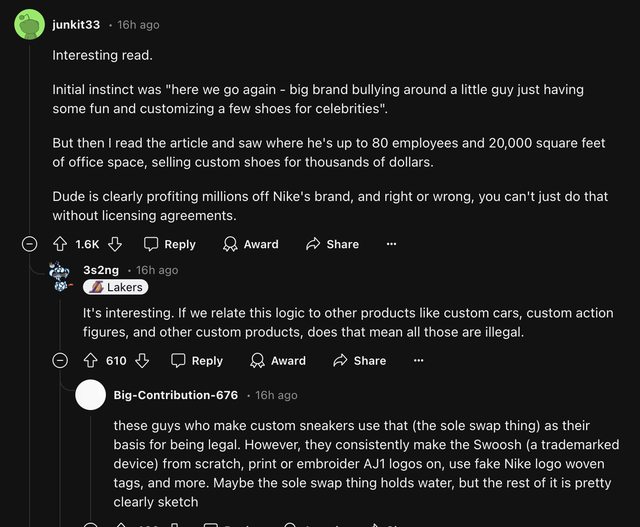
Task: Open more options for 3s2ng's comment
Action: click(418, 360)
